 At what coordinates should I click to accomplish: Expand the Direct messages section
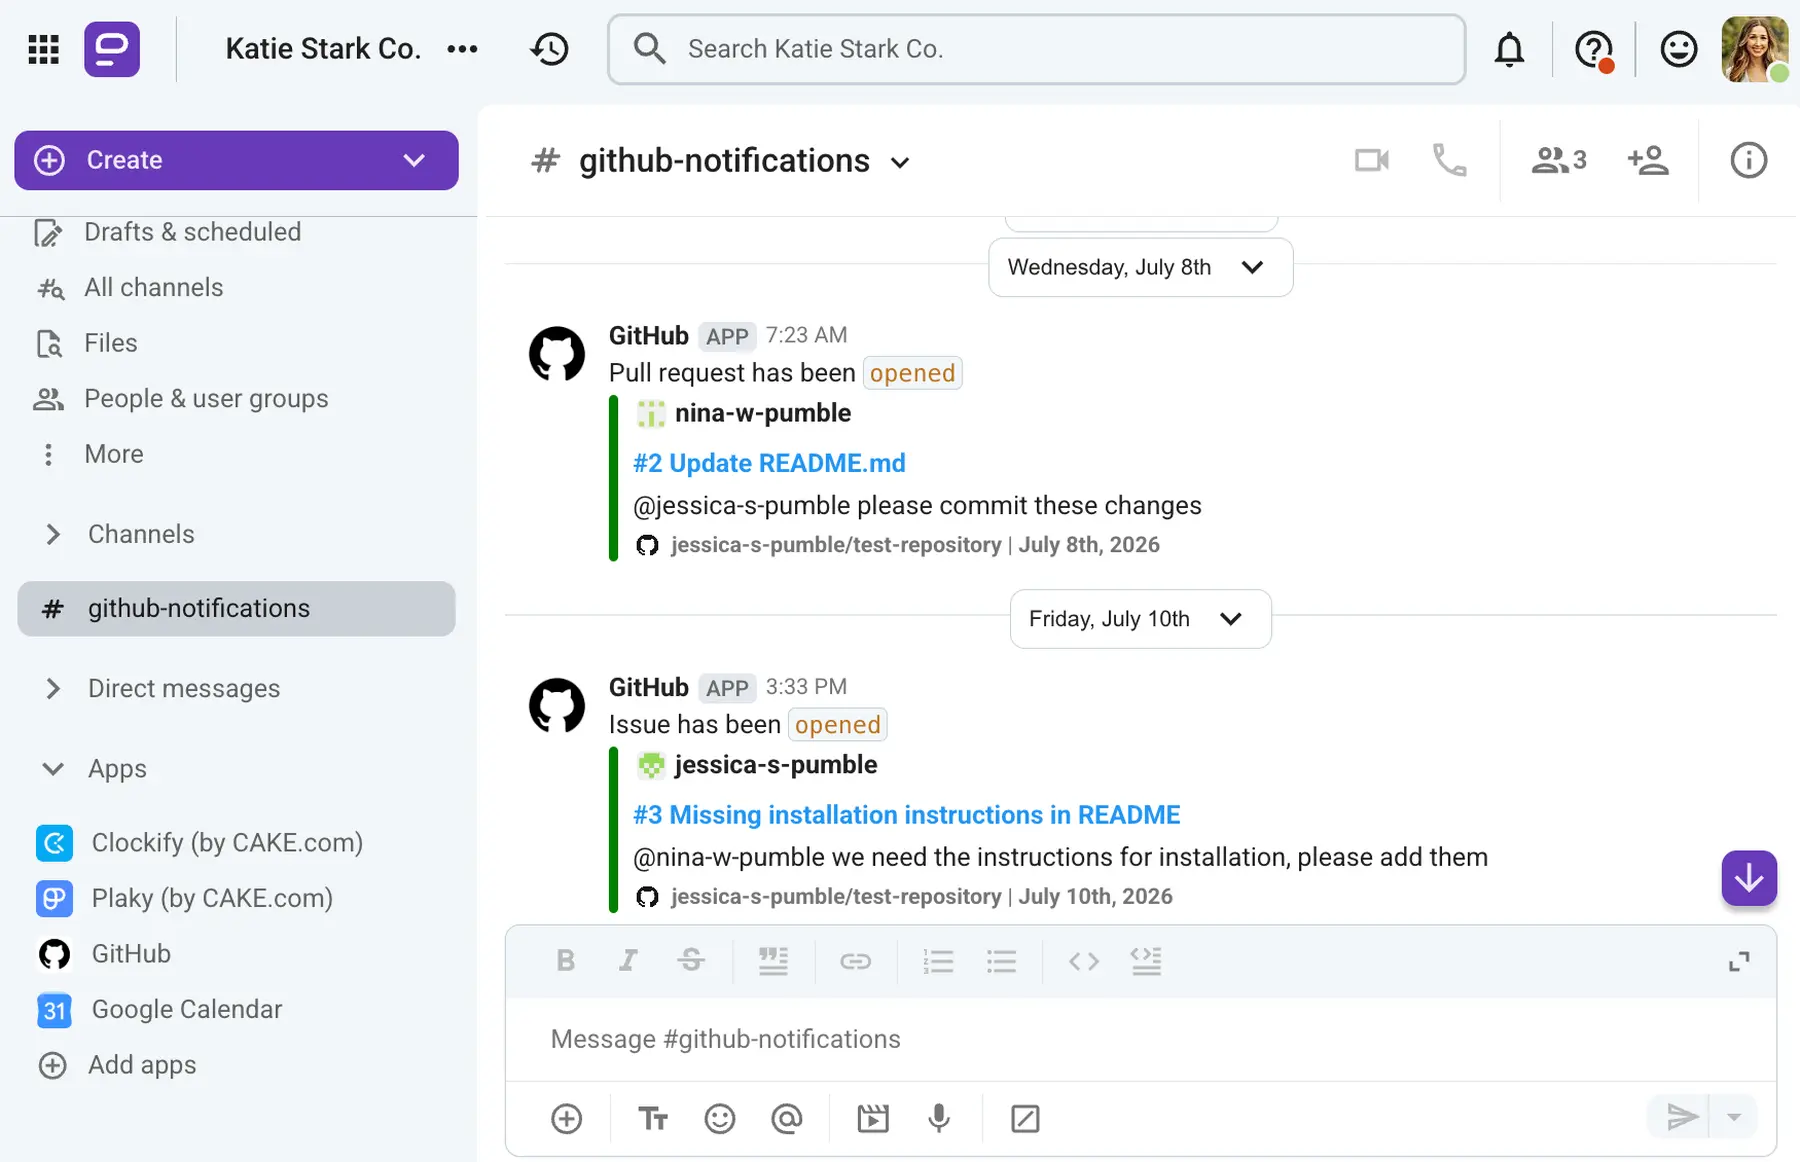pyautogui.click(x=53, y=689)
